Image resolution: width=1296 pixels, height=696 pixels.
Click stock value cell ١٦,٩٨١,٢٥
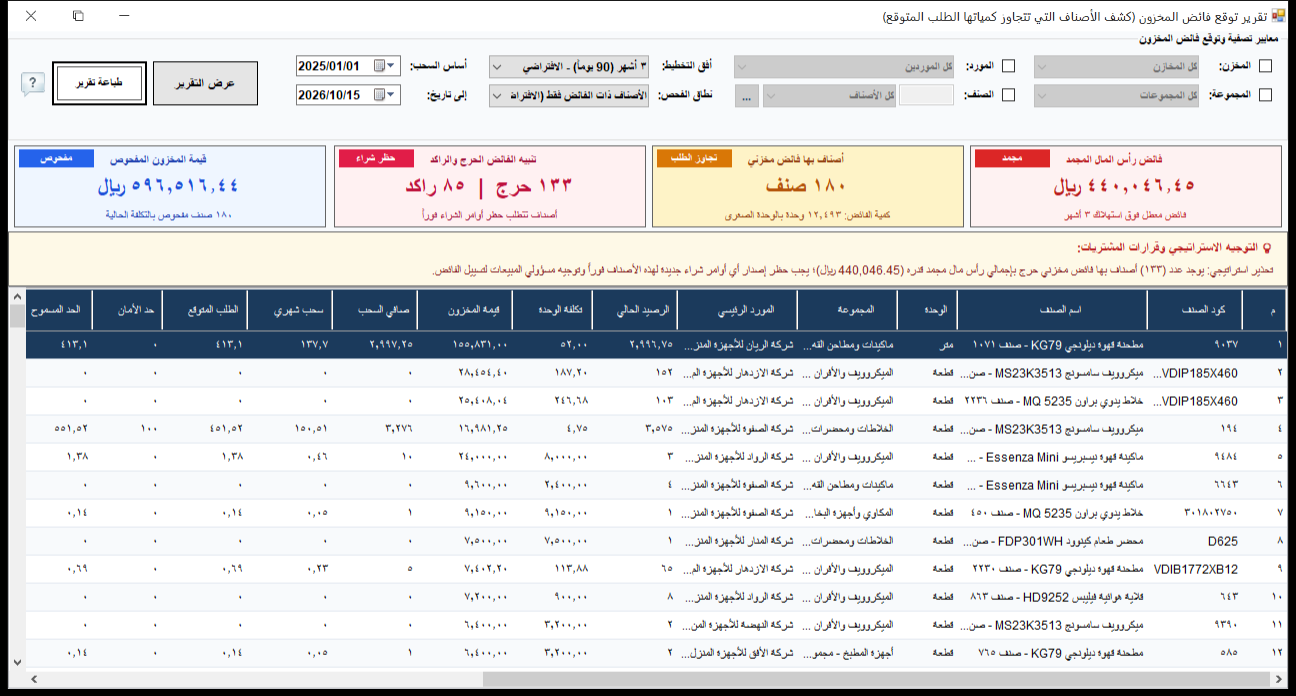coord(466,429)
